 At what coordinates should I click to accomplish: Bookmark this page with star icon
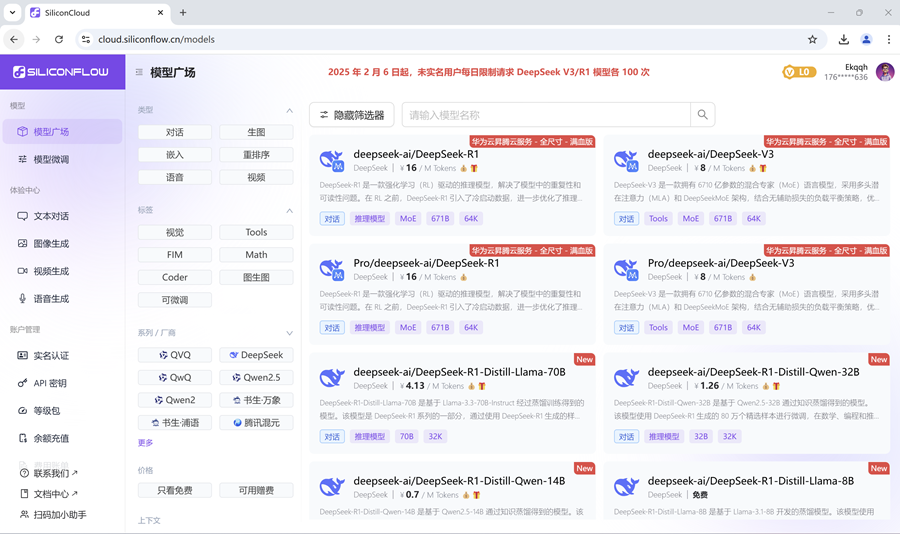(x=812, y=40)
